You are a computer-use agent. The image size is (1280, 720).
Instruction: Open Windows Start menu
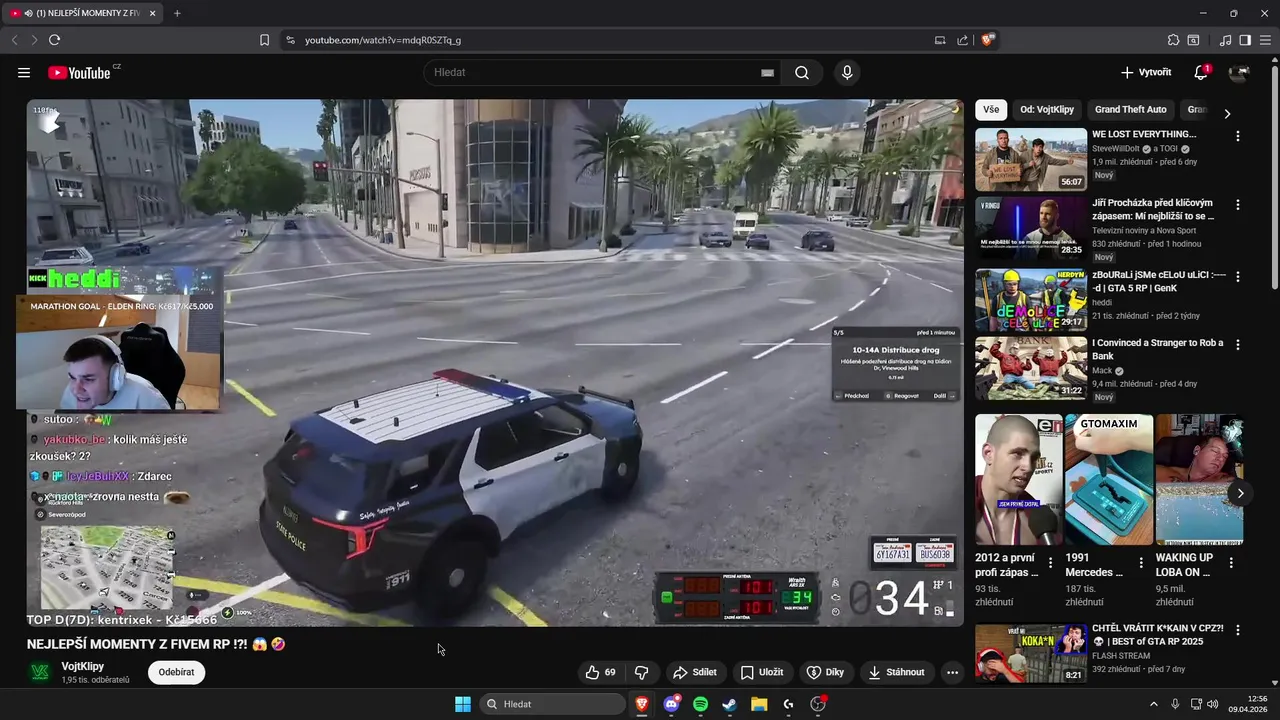[463, 704]
